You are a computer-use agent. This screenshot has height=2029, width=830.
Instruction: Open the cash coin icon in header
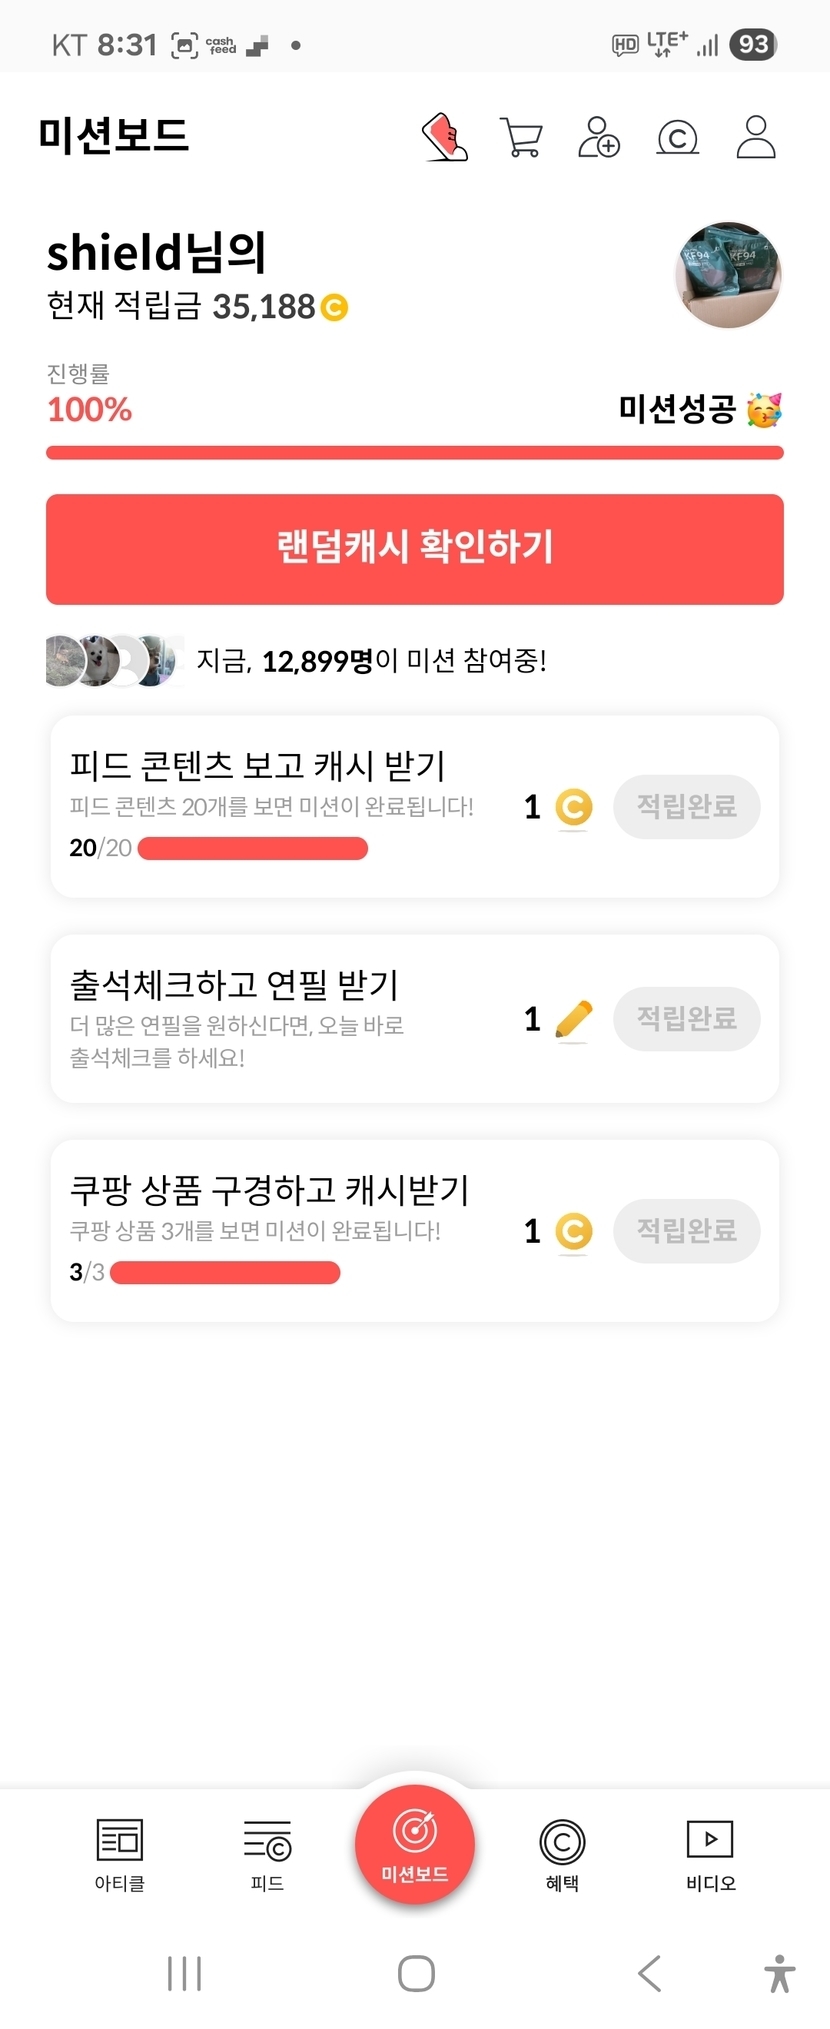pos(677,138)
